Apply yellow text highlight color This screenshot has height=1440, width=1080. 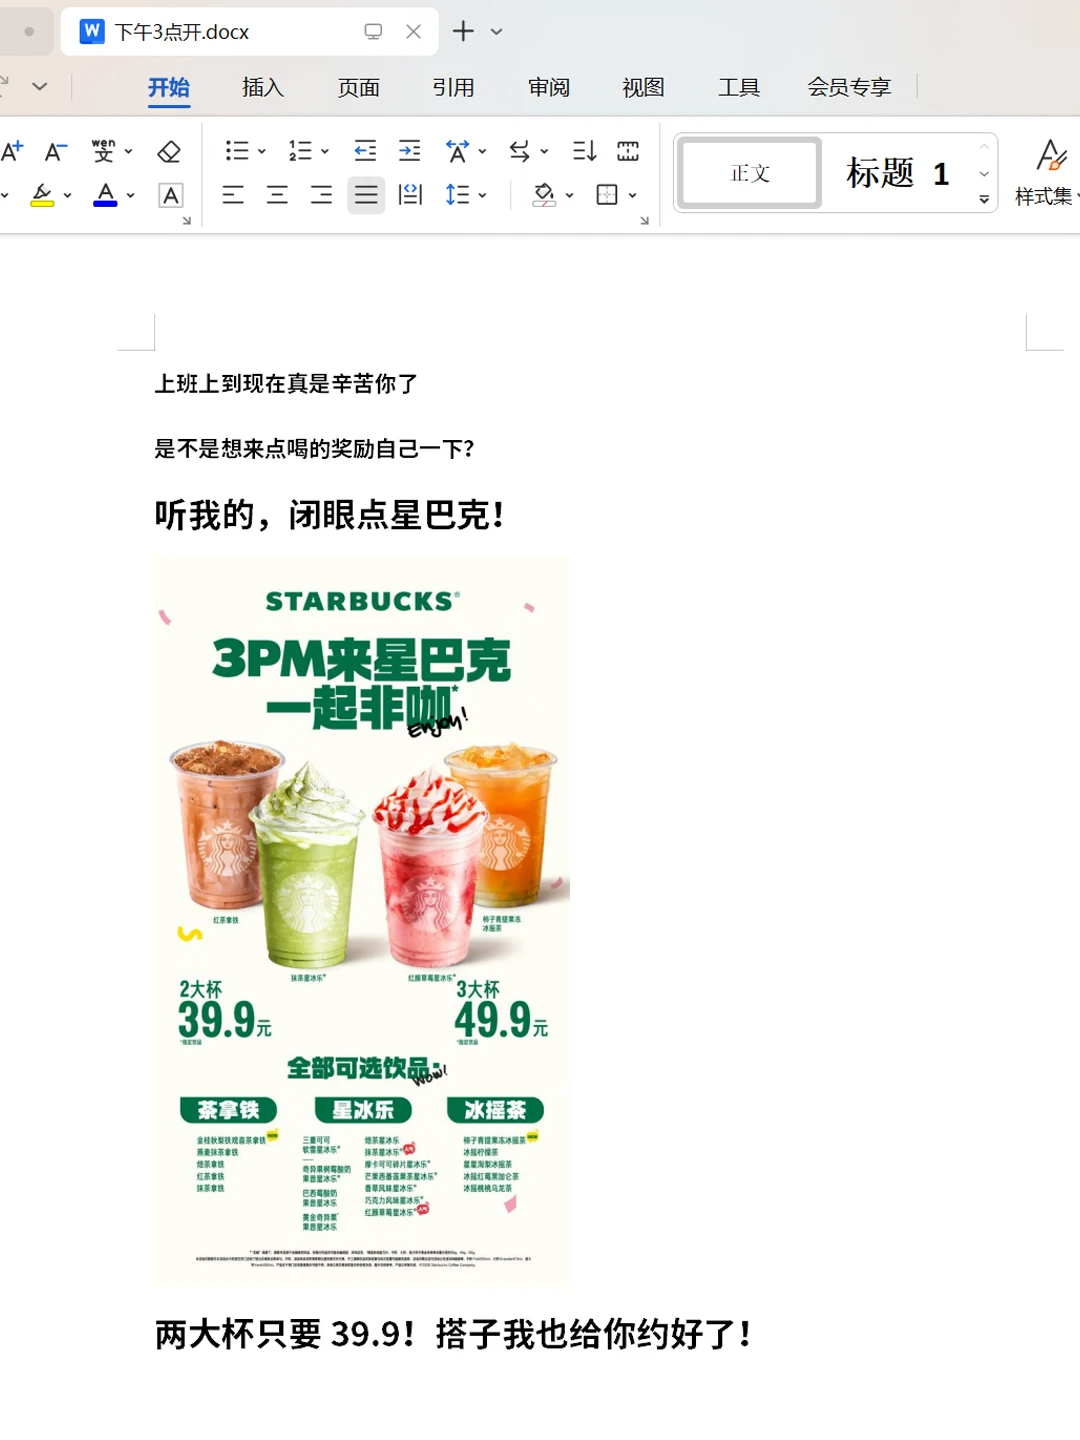click(42, 195)
